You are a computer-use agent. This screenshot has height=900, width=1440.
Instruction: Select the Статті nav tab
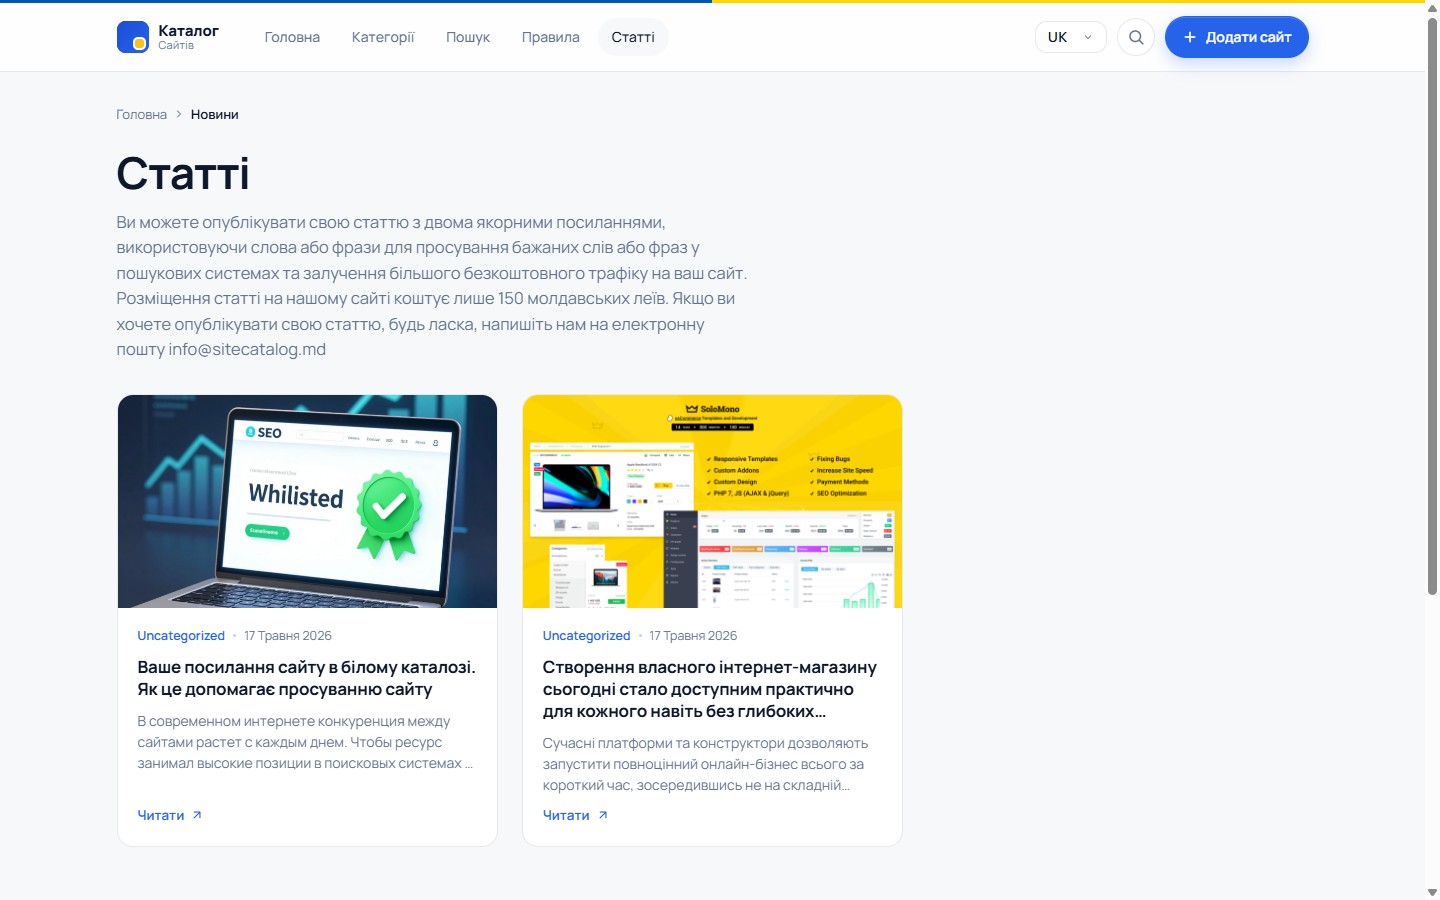click(633, 37)
